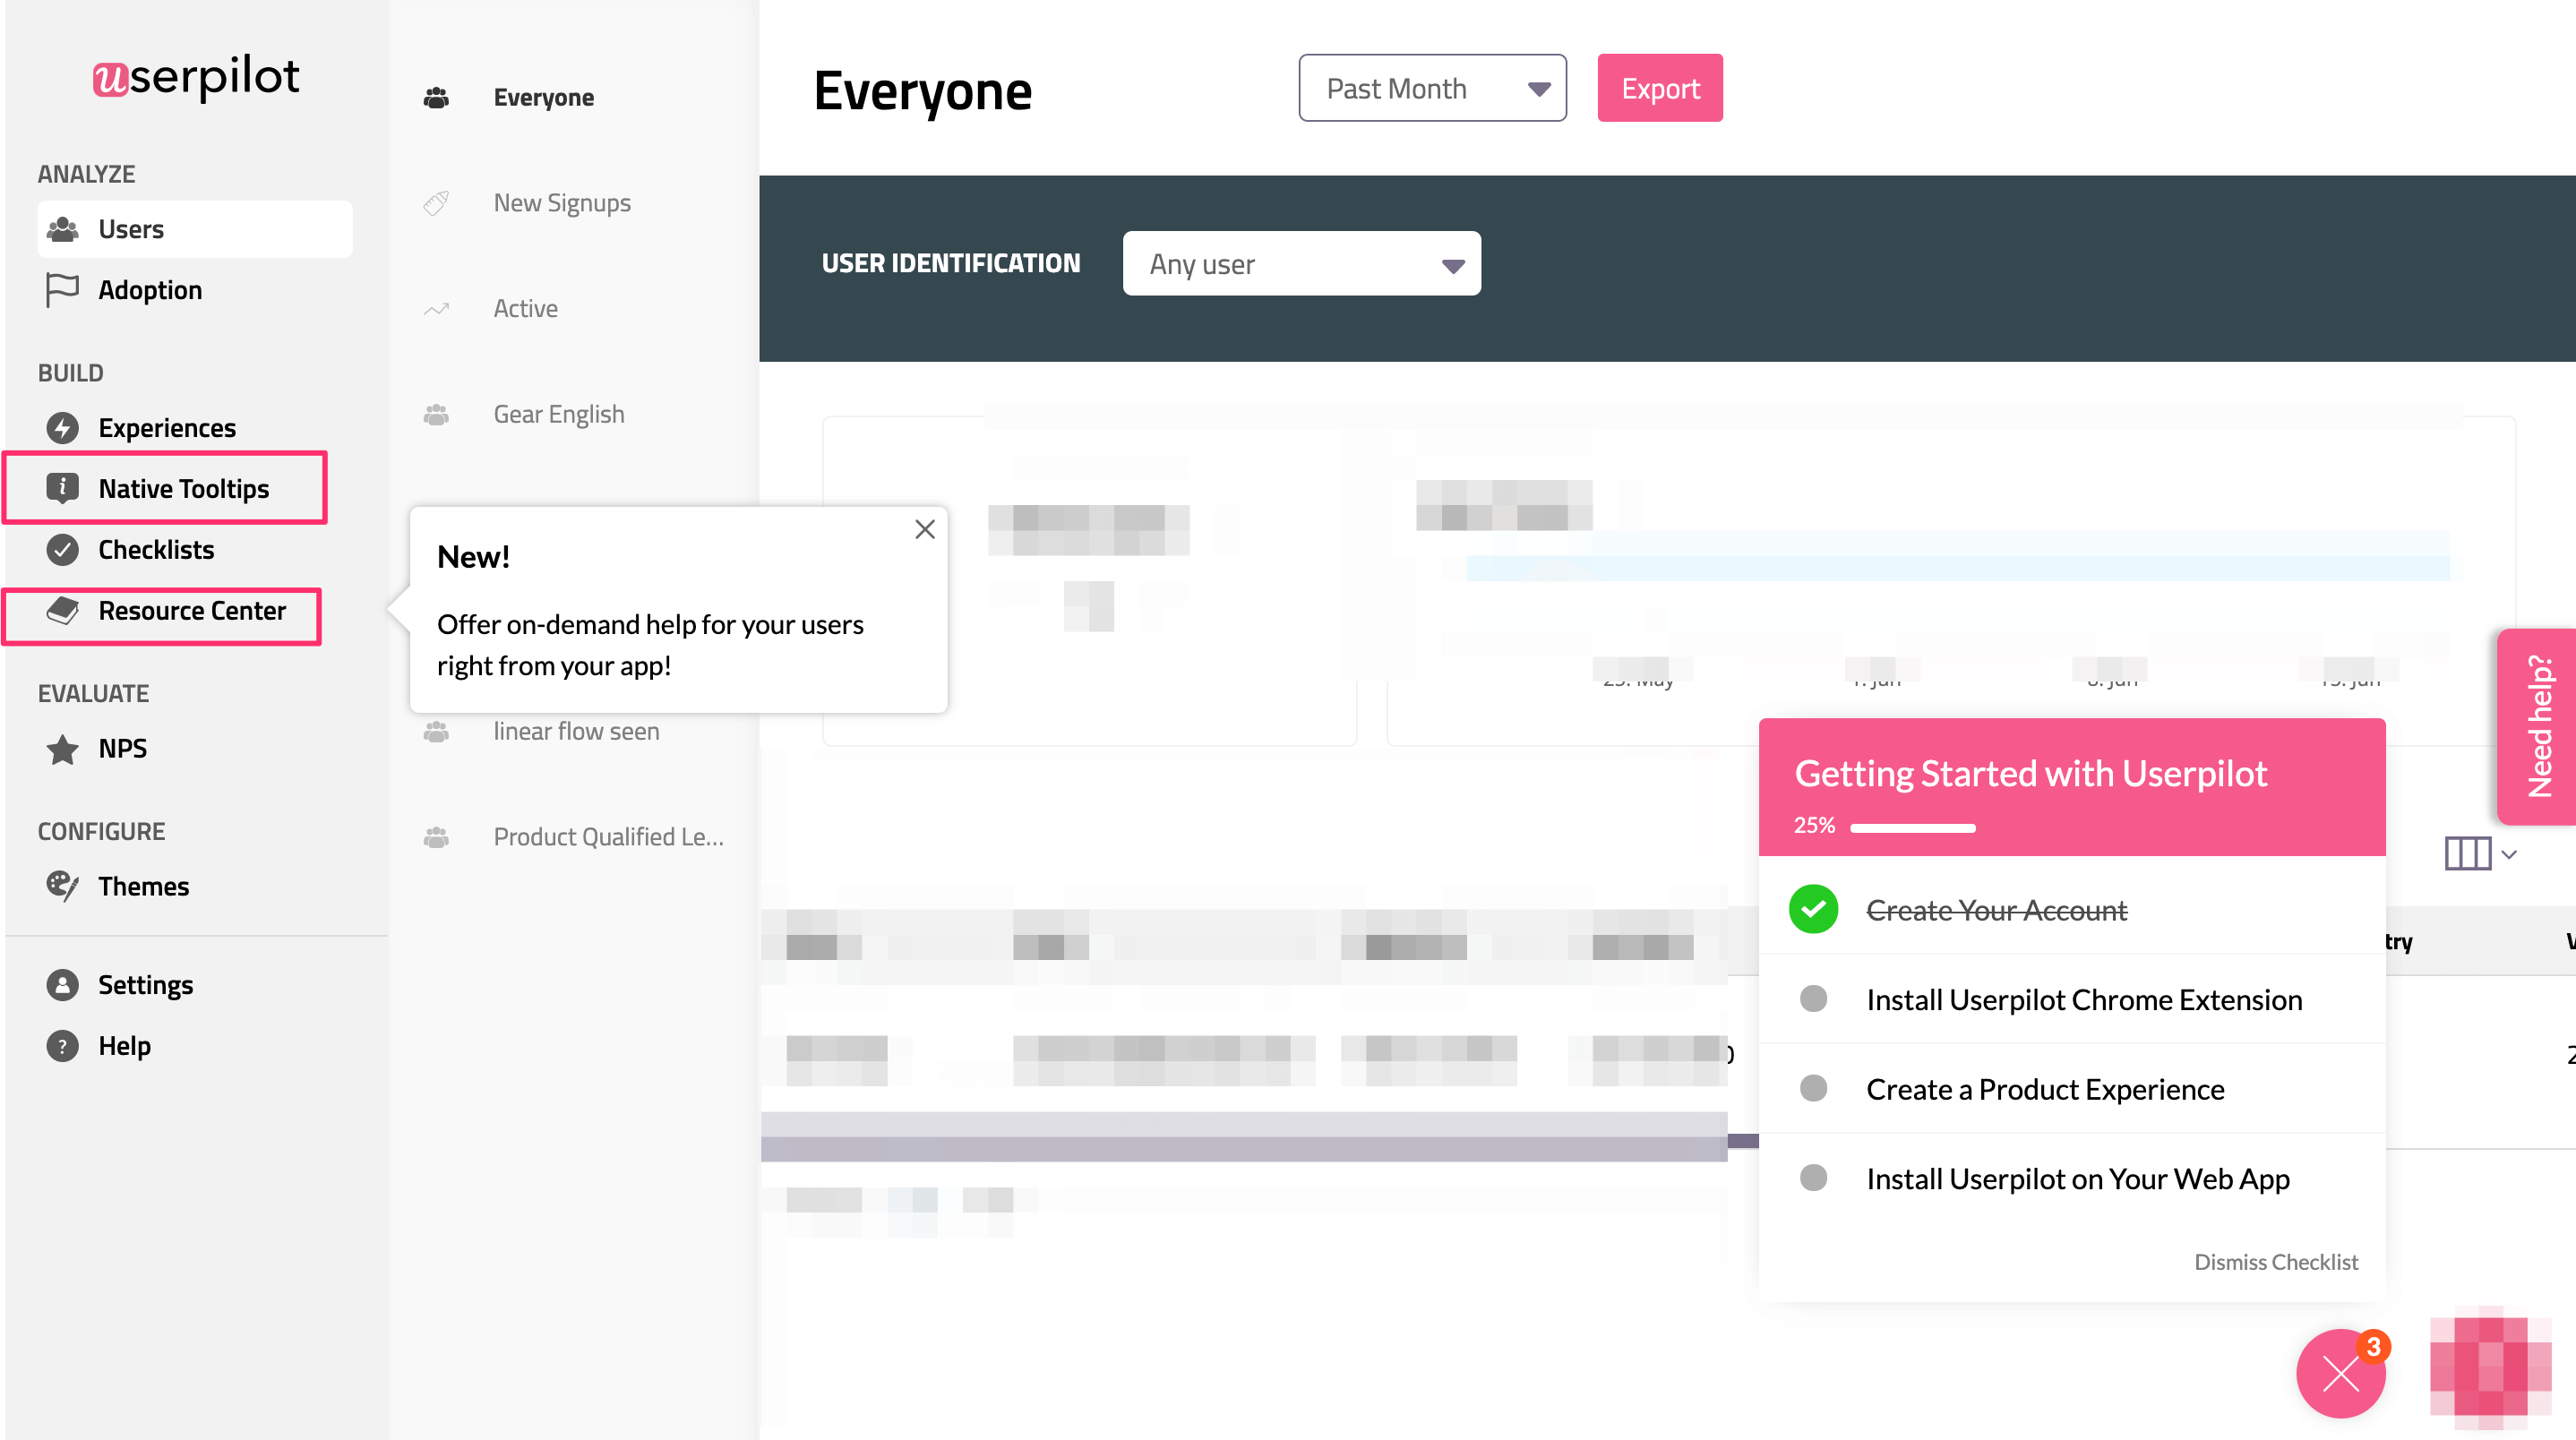Click the Help question mark icon
The image size is (2576, 1440).
click(x=62, y=1046)
